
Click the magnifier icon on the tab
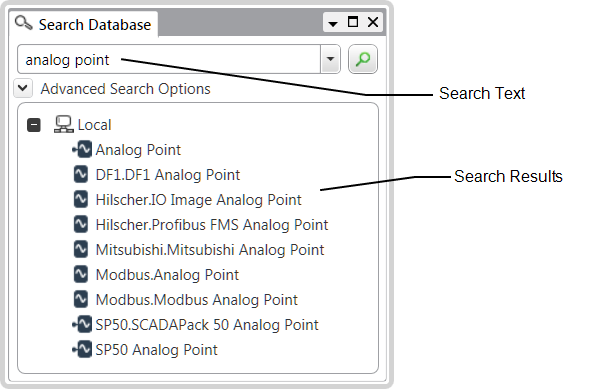[23, 23]
